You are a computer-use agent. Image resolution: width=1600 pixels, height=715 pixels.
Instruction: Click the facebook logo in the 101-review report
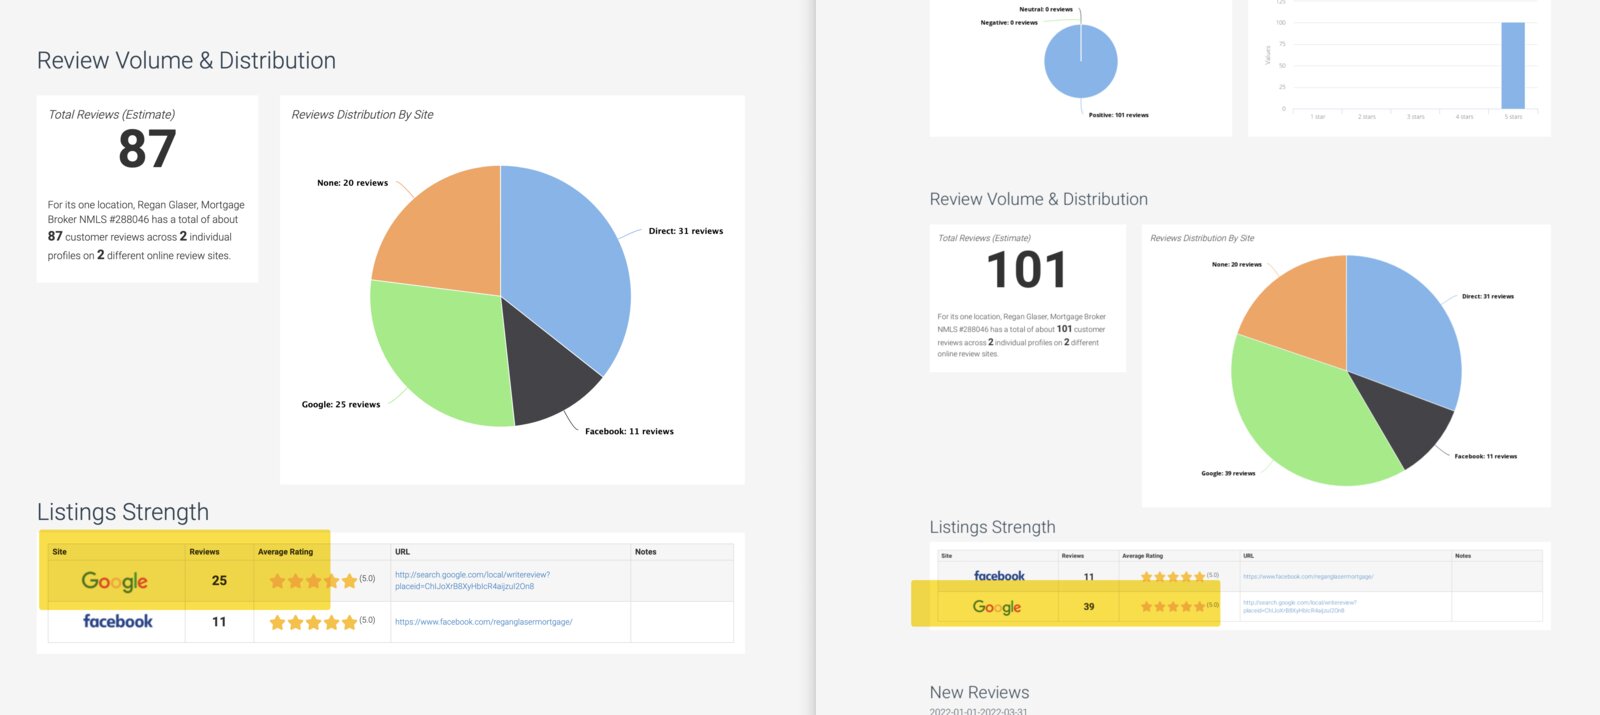coord(999,576)
